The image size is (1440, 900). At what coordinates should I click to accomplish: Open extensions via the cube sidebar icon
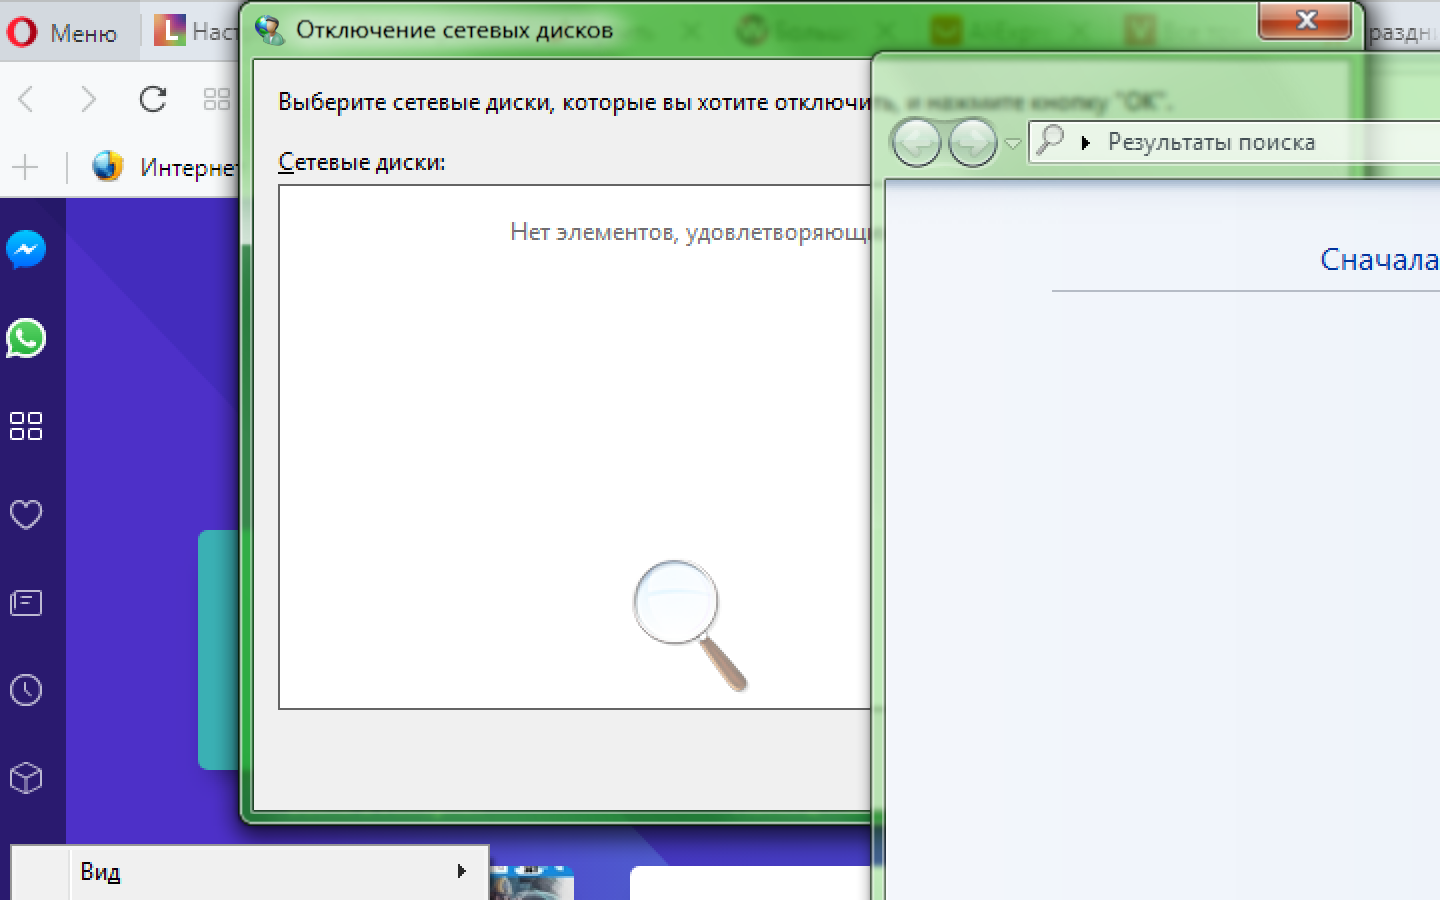click(x=26, y=778)
